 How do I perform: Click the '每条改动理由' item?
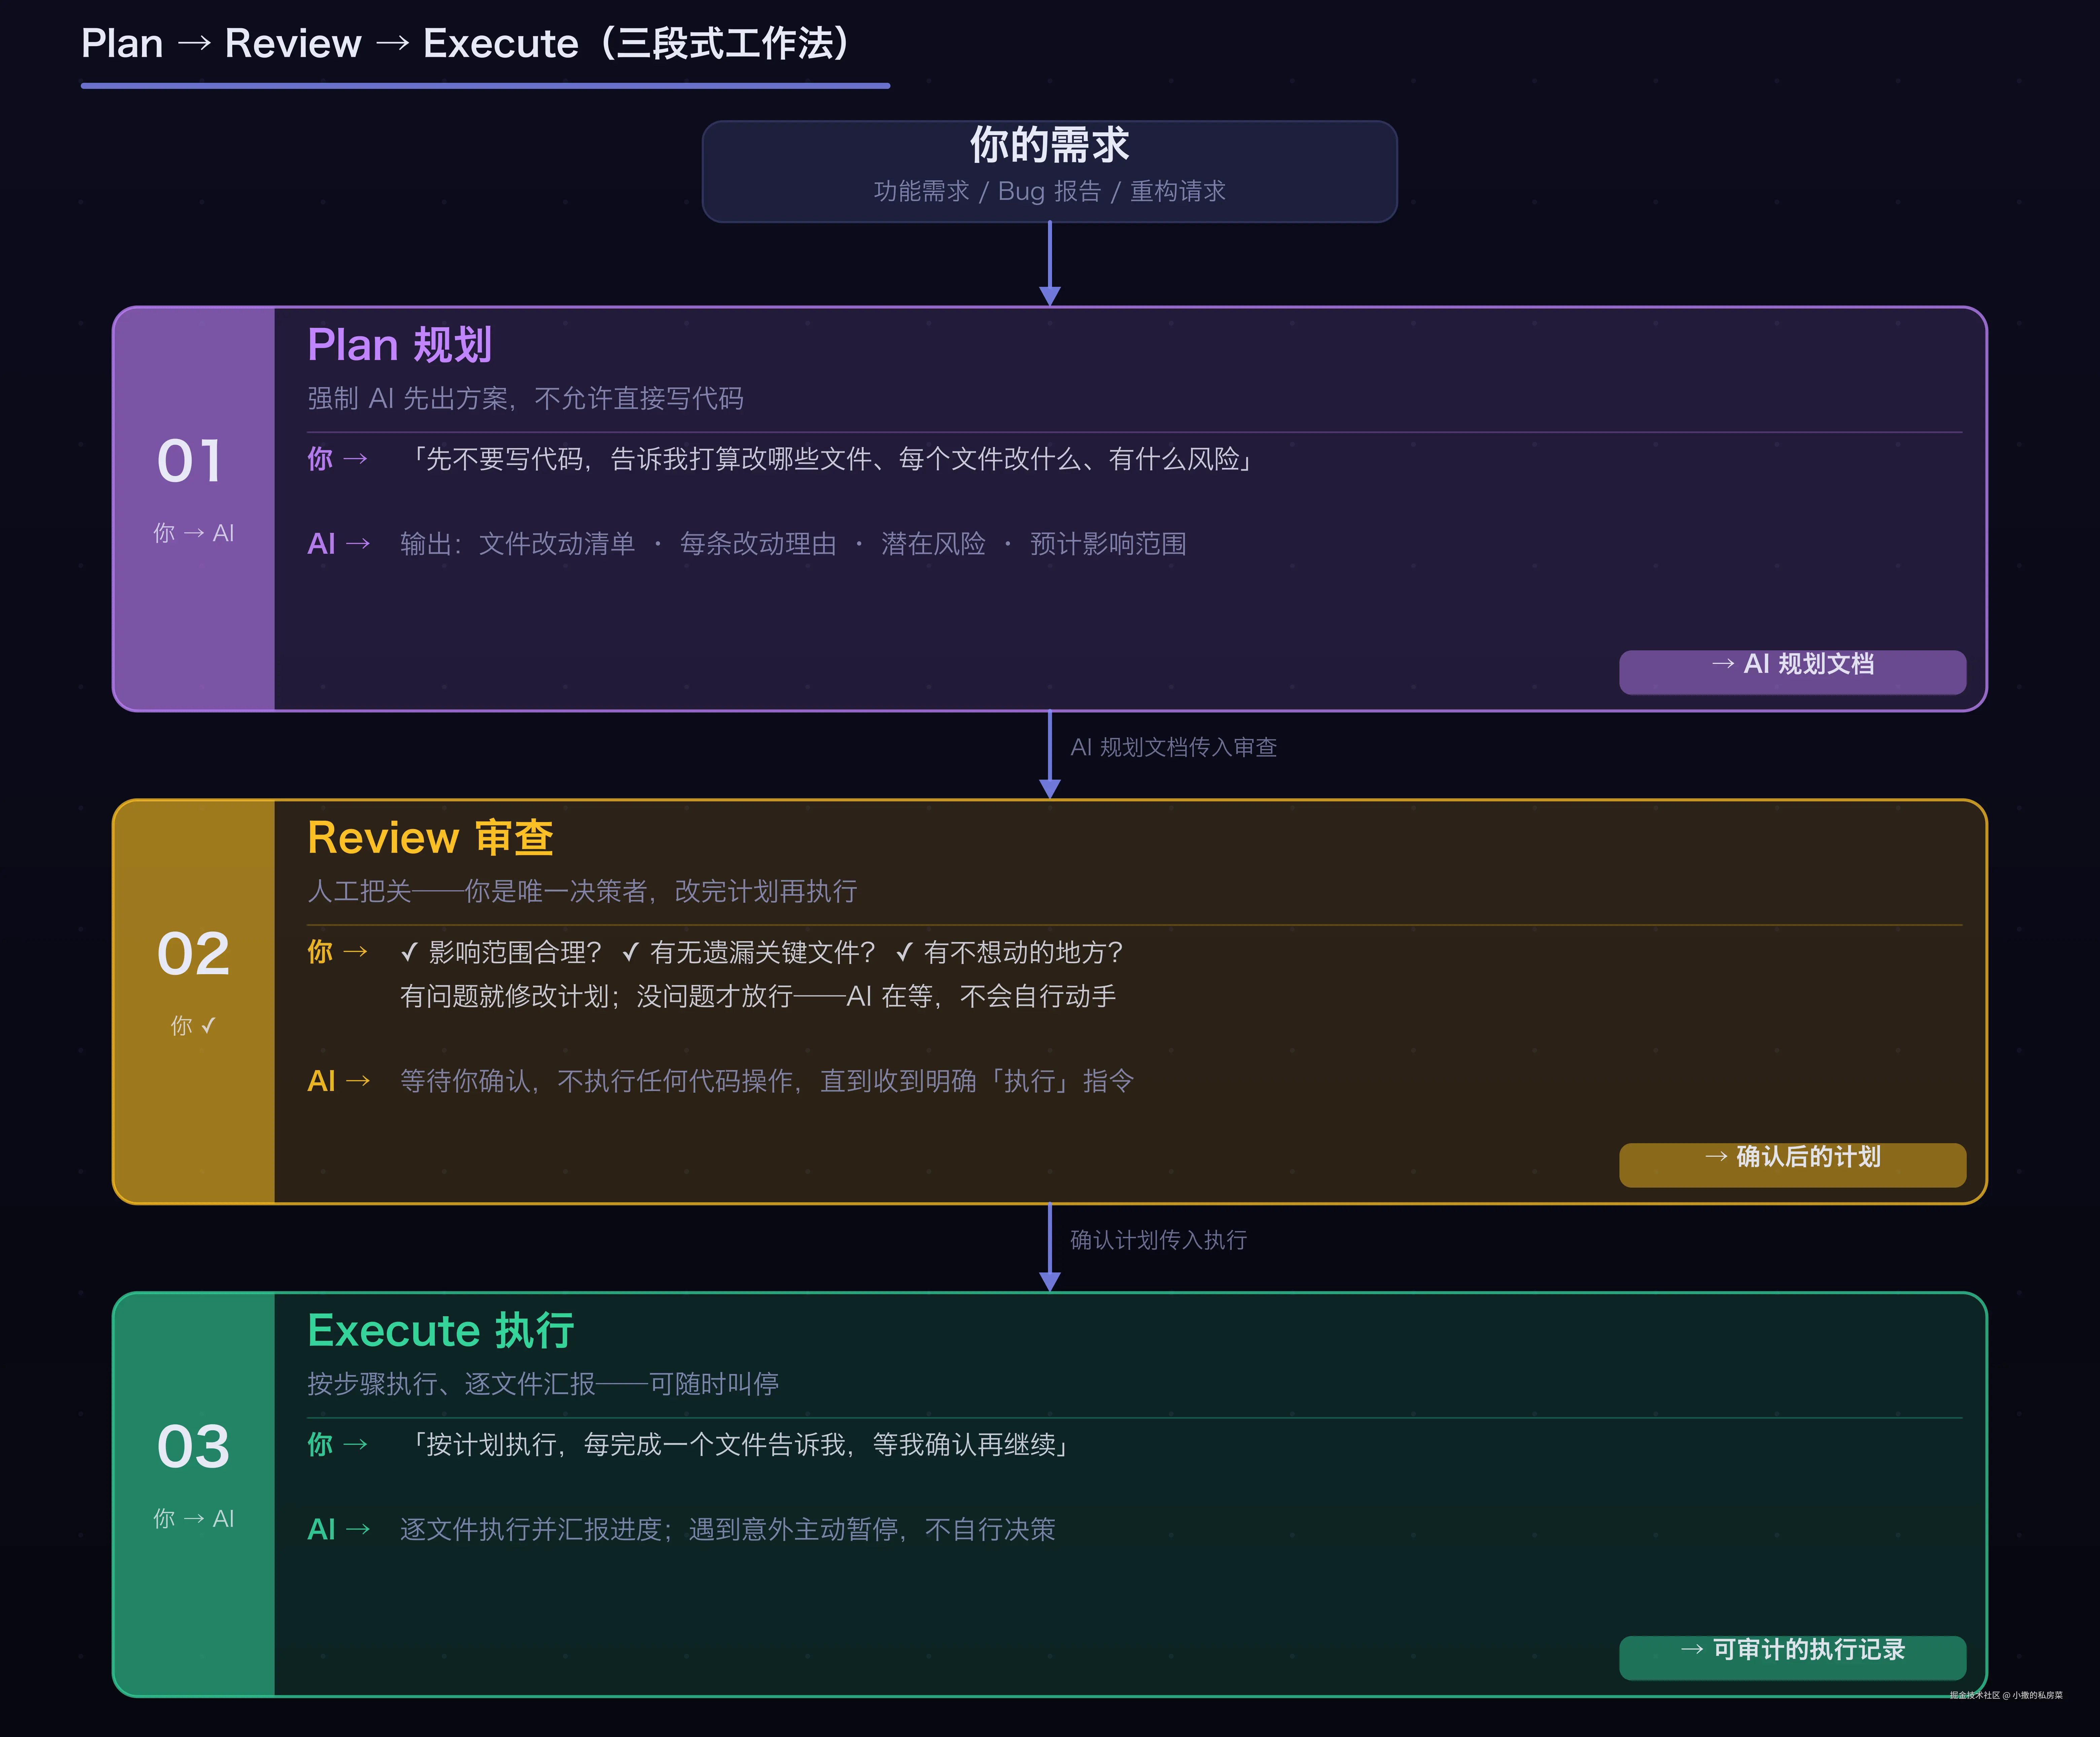tap(758, 544)
